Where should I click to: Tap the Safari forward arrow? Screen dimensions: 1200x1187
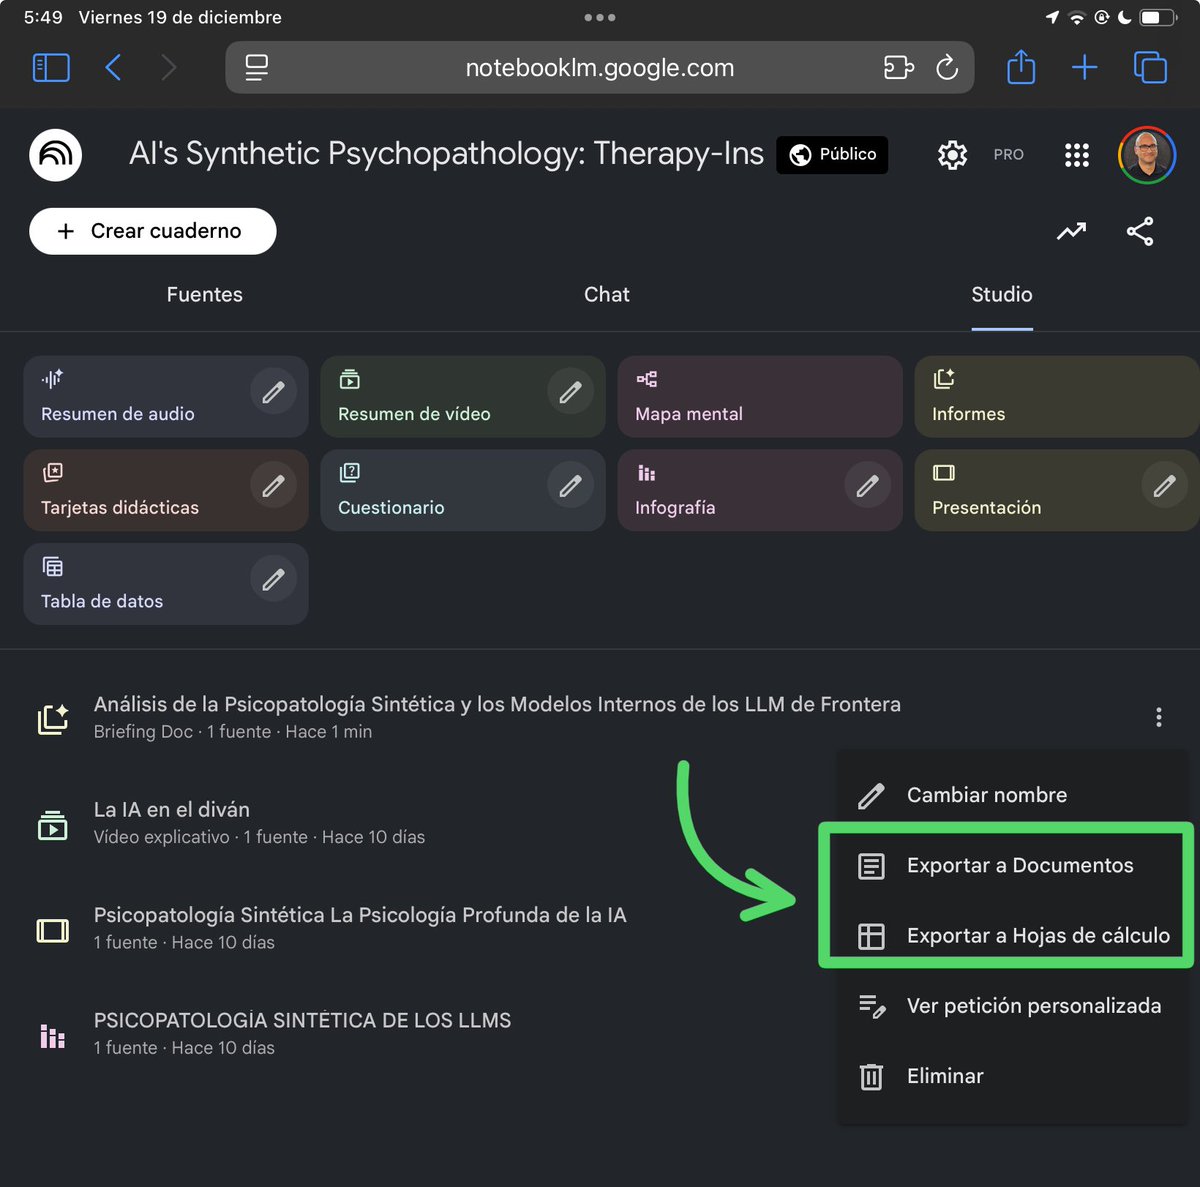[x=168, y=68]
